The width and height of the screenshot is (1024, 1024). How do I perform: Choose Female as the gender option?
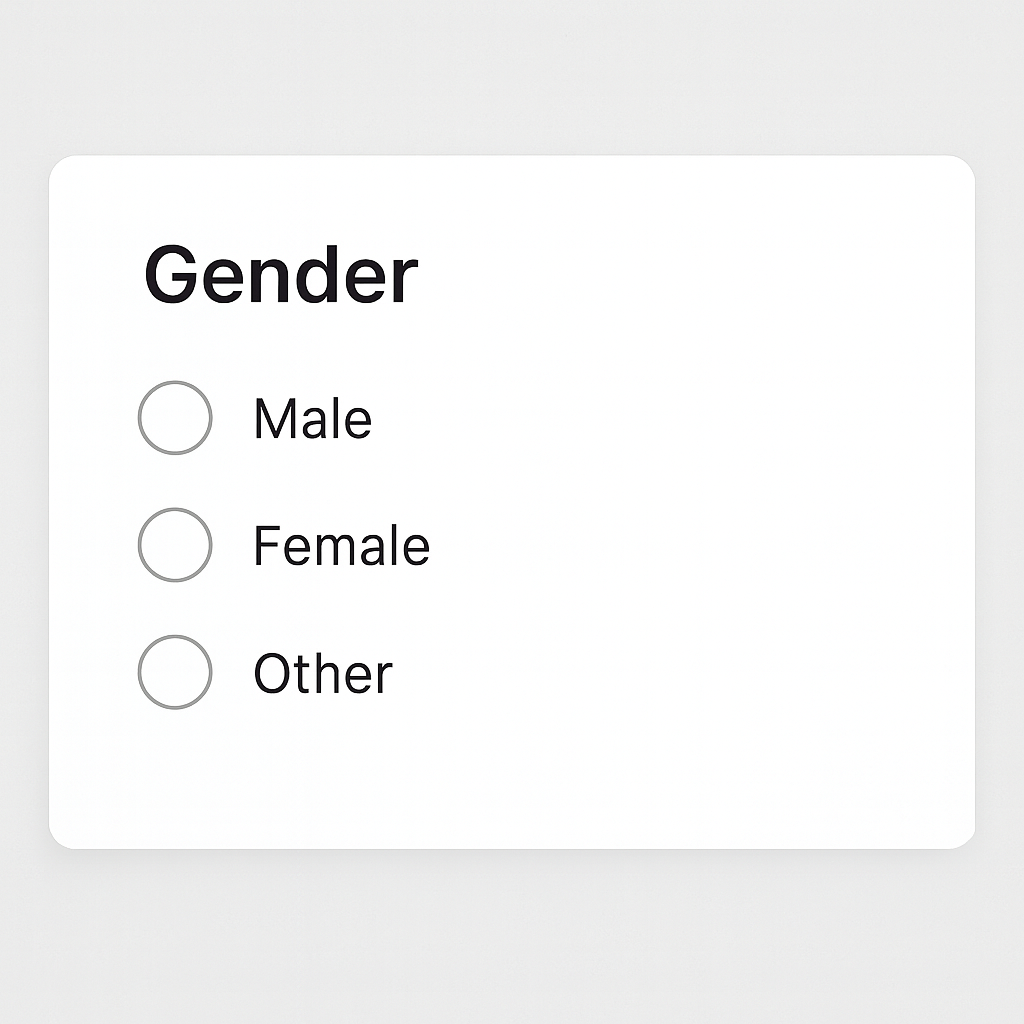pos(175,545)
